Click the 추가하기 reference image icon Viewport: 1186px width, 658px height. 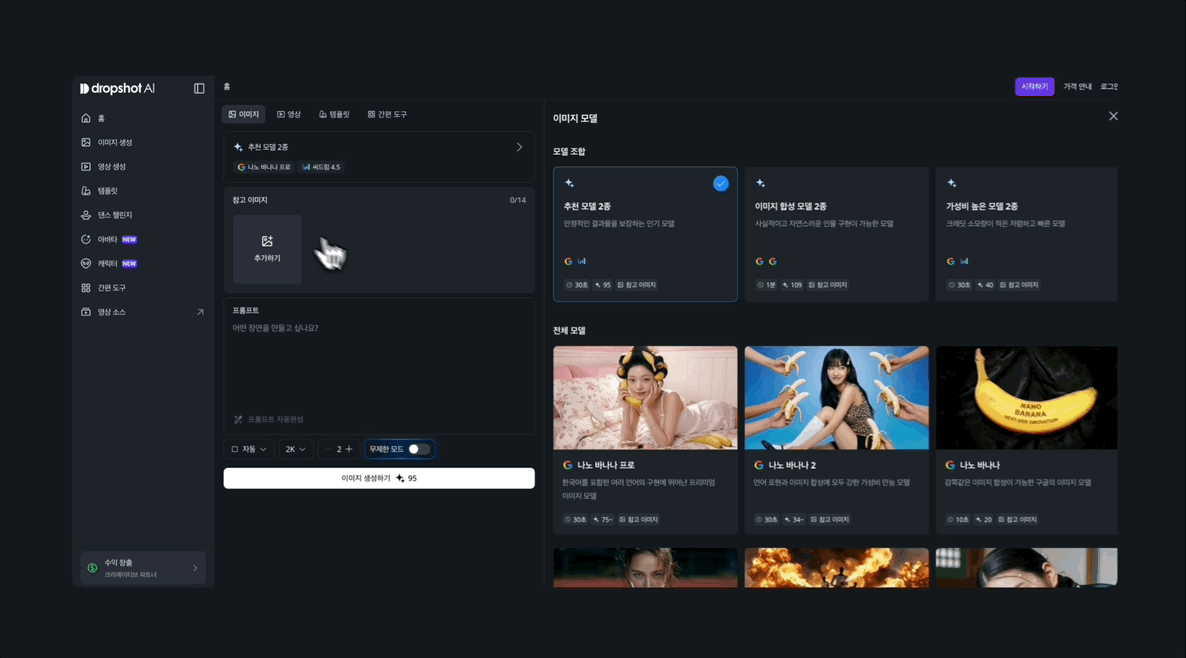(x=267, y=241)
